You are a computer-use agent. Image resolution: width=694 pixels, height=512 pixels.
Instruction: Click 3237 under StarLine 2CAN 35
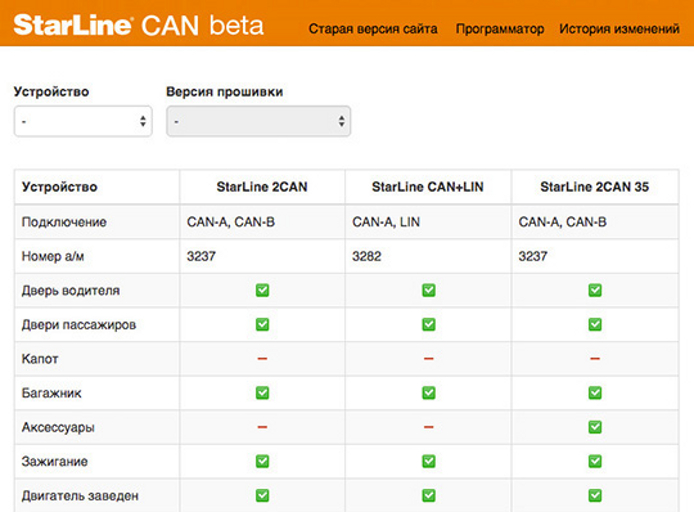[533, 256]
